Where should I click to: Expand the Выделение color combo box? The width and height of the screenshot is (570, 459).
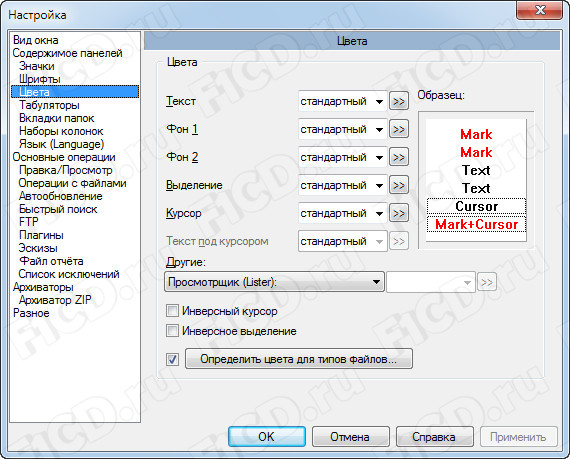pyautogui.click(x=342, y=185)
